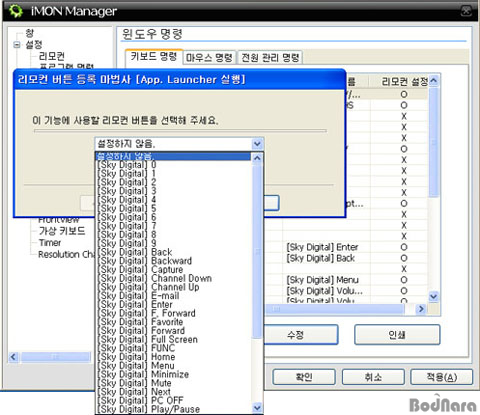Viewport: 480px width, 415px height.
Task: Click left tree scroll-left arrow
Action: pos(13,357)
